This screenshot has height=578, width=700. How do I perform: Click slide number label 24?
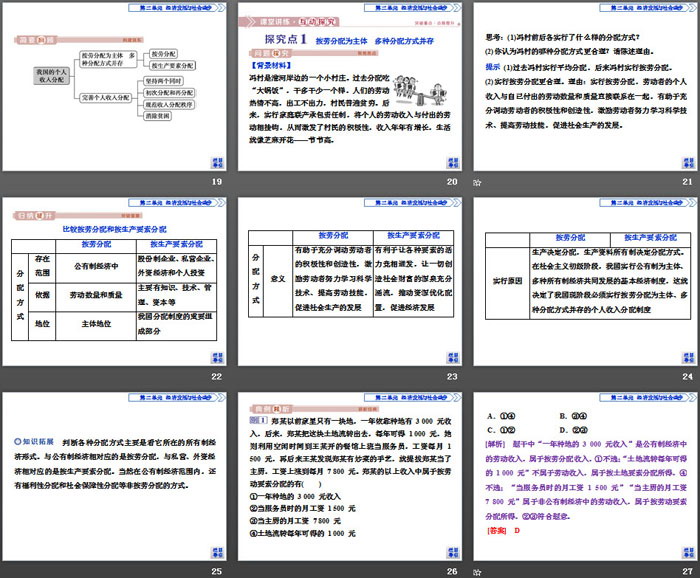[x=688, y=377]
